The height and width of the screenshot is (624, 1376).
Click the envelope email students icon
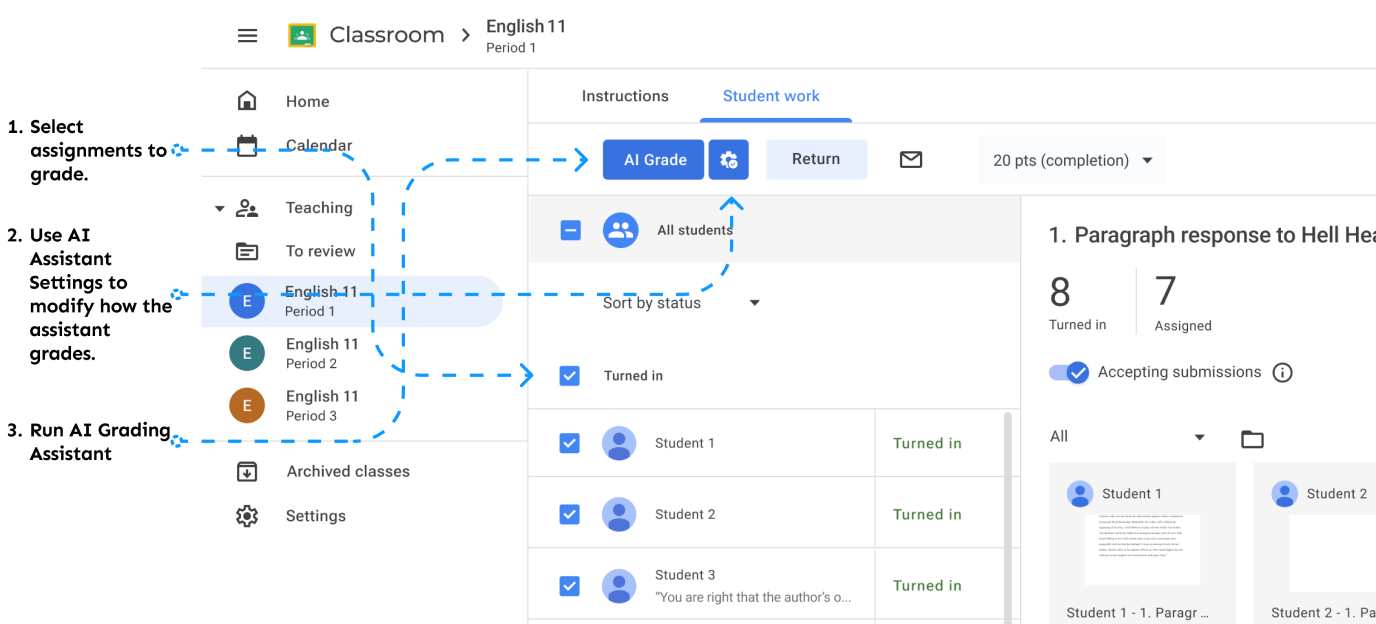click(x=911, y=160)
